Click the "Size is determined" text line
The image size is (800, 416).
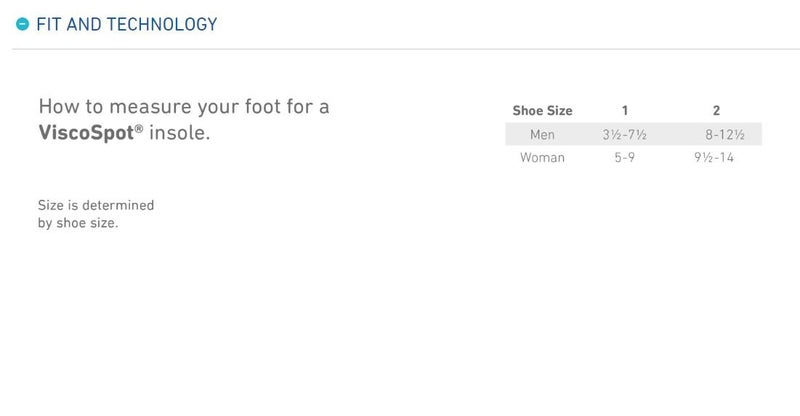click(96, 206)
